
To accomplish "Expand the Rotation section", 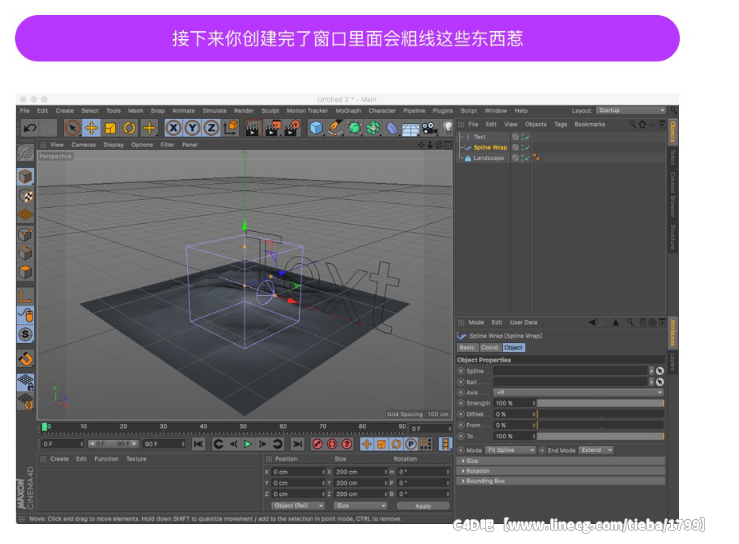I will pos(561,471).
